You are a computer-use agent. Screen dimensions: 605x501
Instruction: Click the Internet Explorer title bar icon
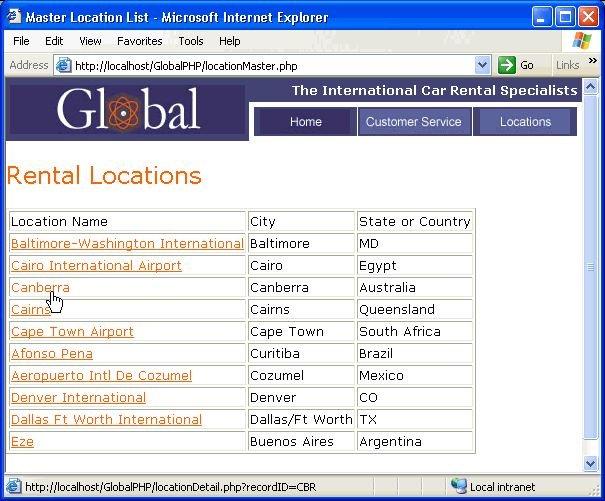click(x=14, y=16)
